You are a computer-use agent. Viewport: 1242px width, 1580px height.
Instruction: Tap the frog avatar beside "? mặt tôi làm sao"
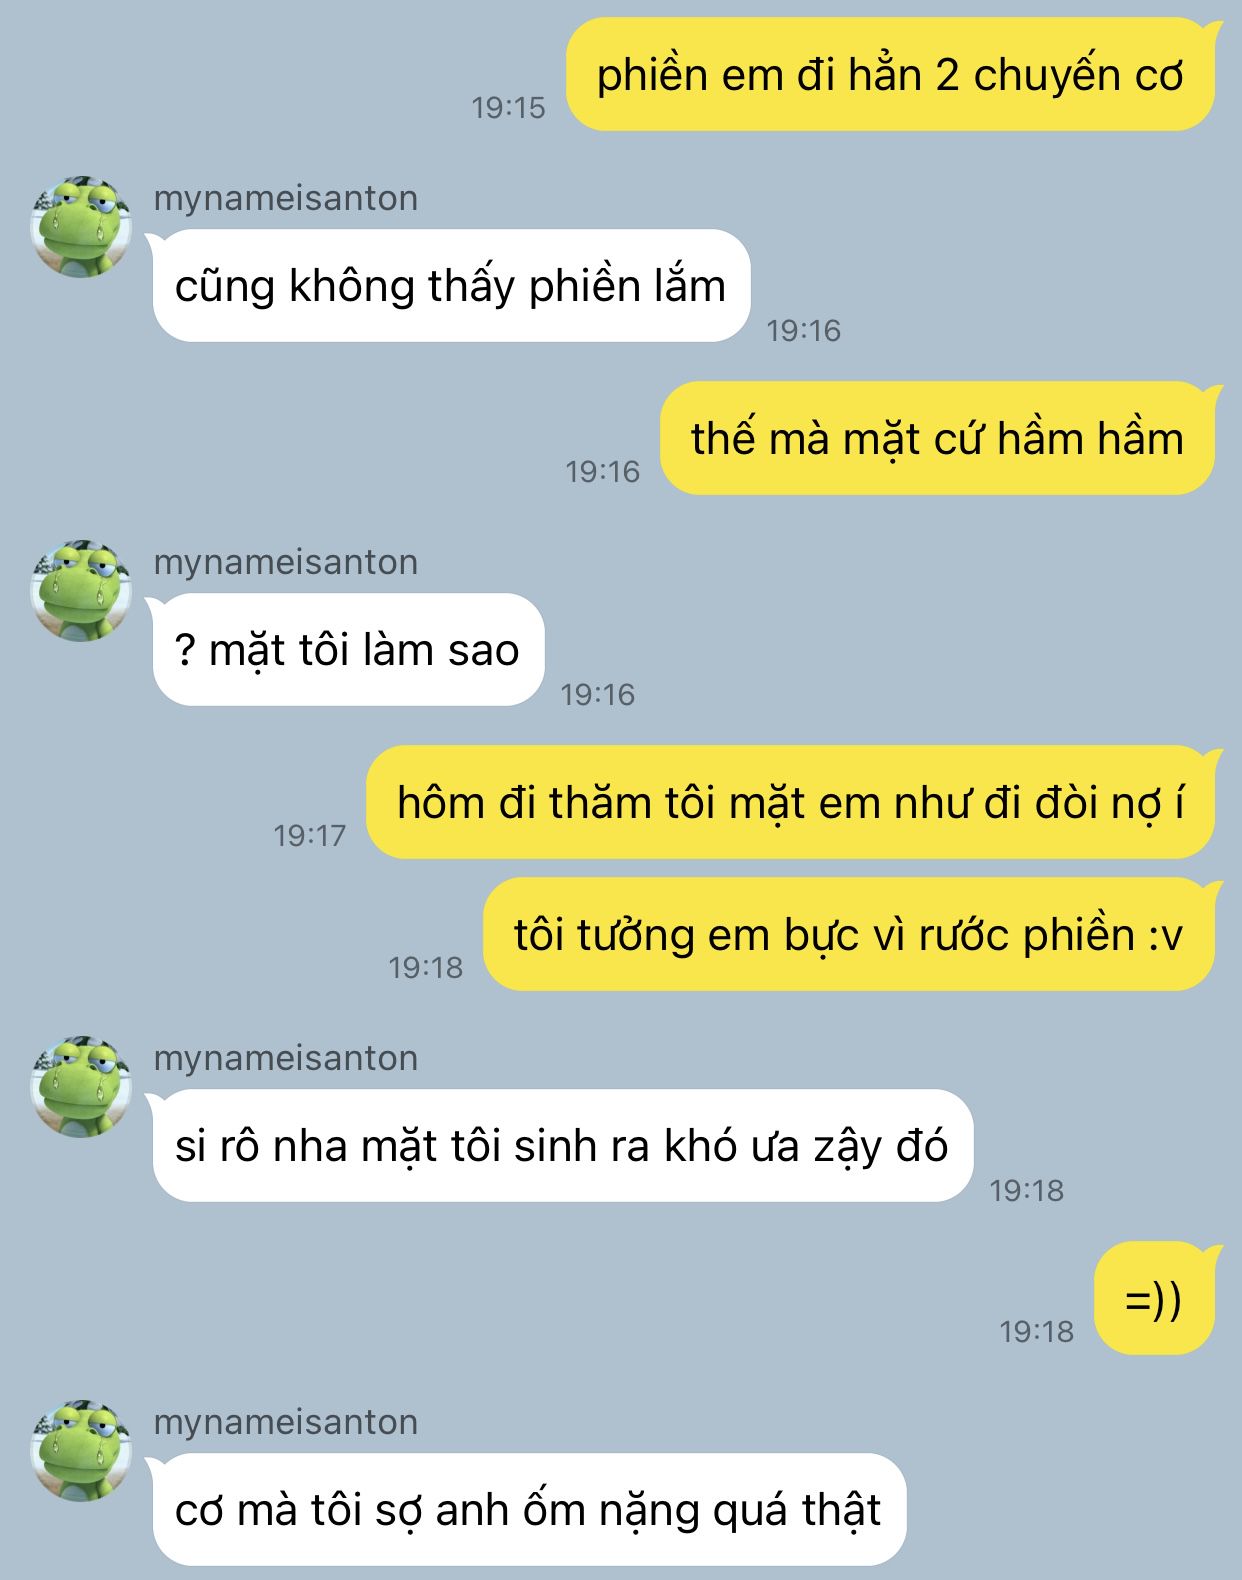pyautogui.click(x=81, y=591)
